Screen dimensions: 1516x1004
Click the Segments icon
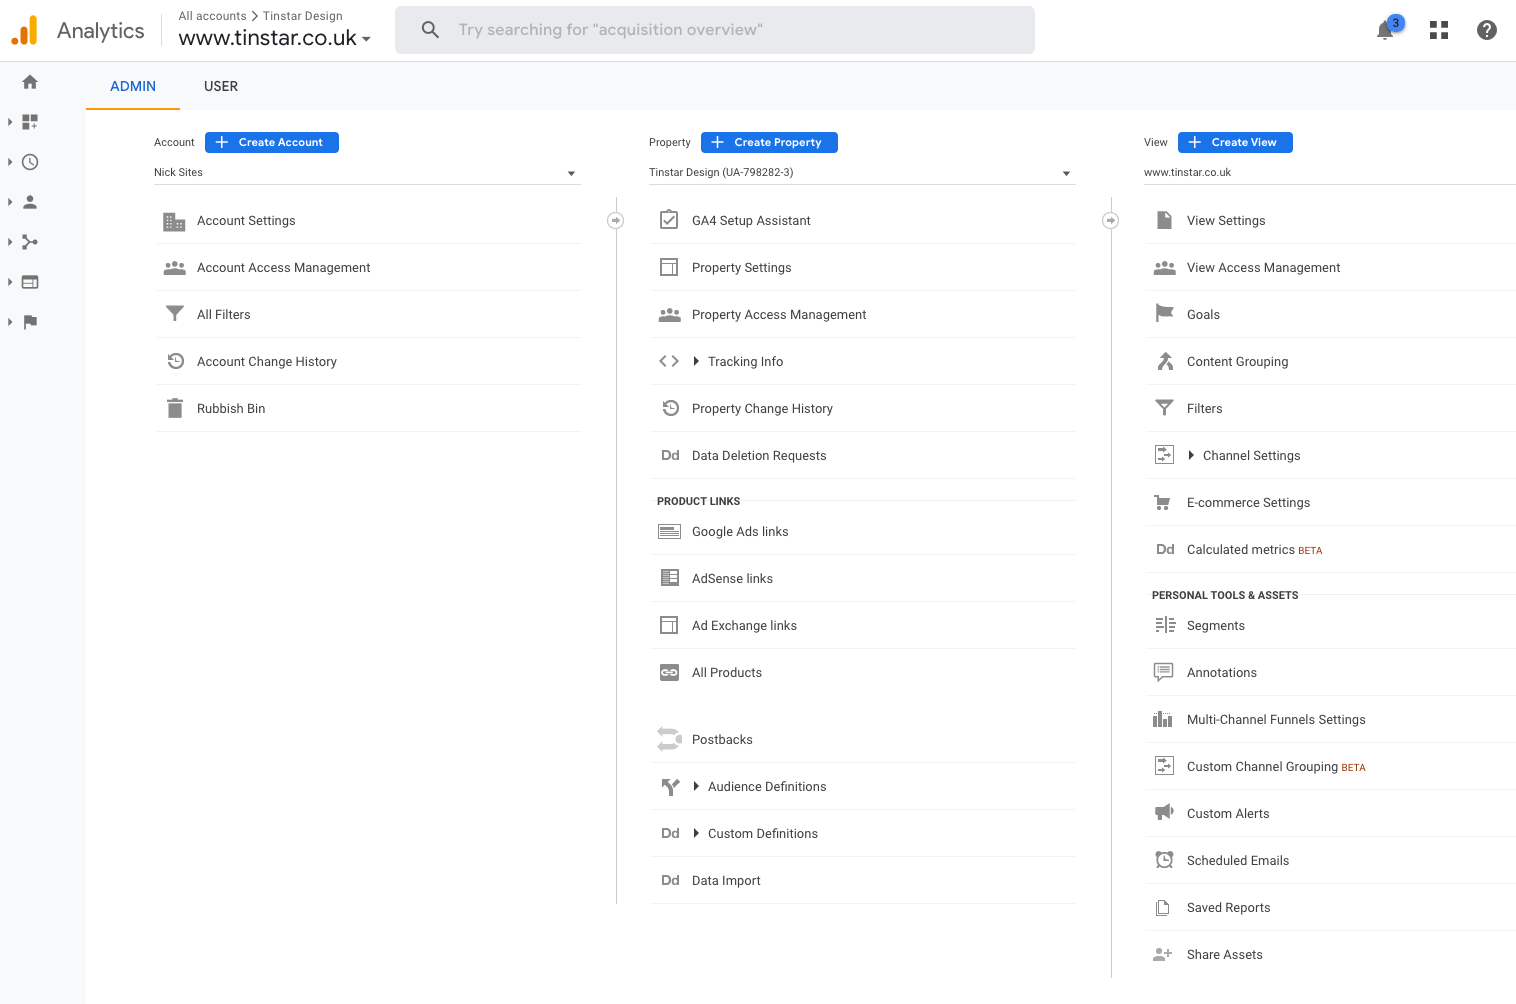(1165, 625)
